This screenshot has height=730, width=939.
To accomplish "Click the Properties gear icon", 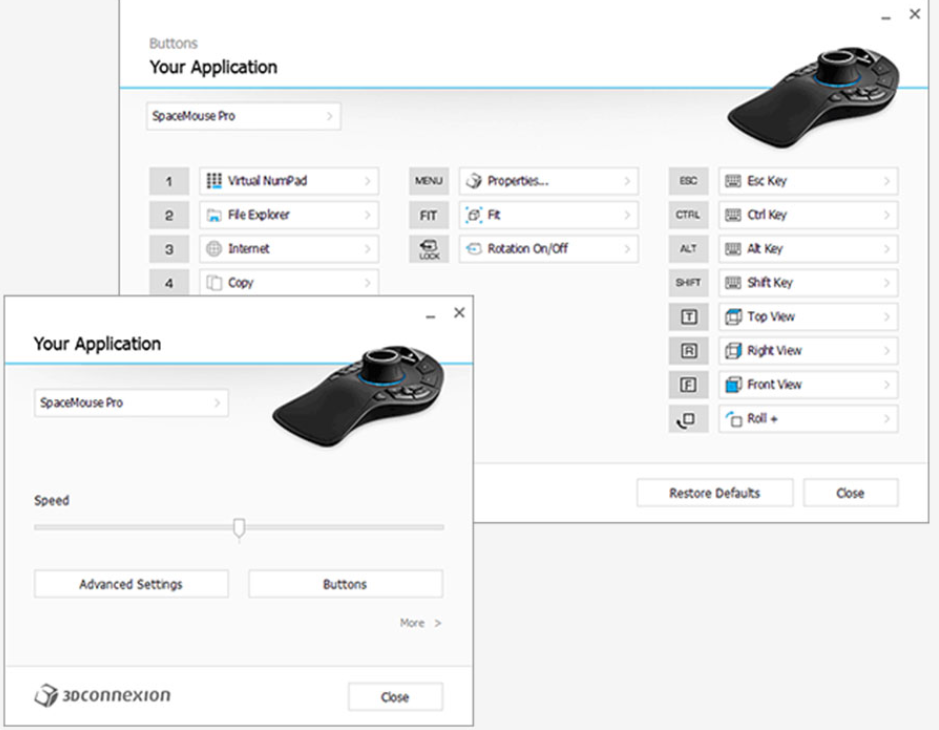I will pyautogui.click(x=474, y=181).
